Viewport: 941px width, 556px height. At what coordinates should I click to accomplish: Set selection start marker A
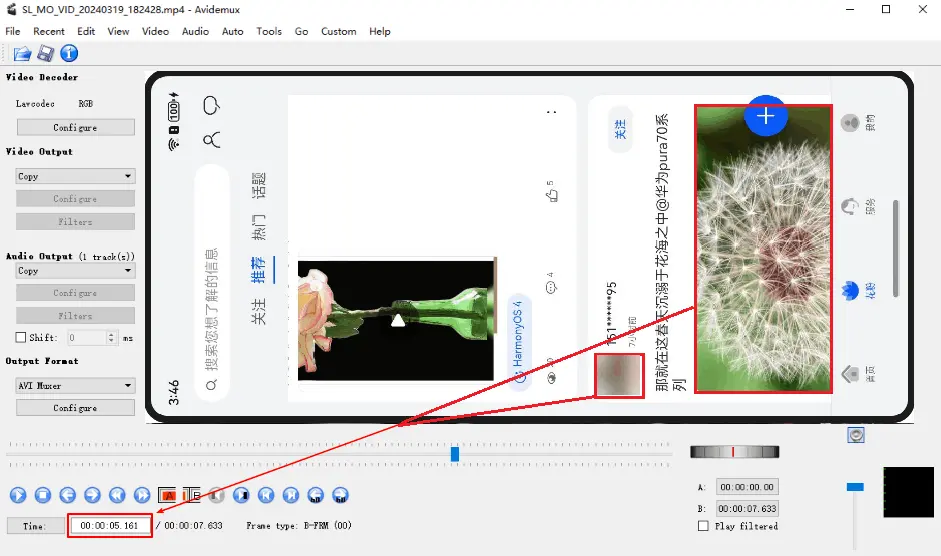[x=167, y=495]
